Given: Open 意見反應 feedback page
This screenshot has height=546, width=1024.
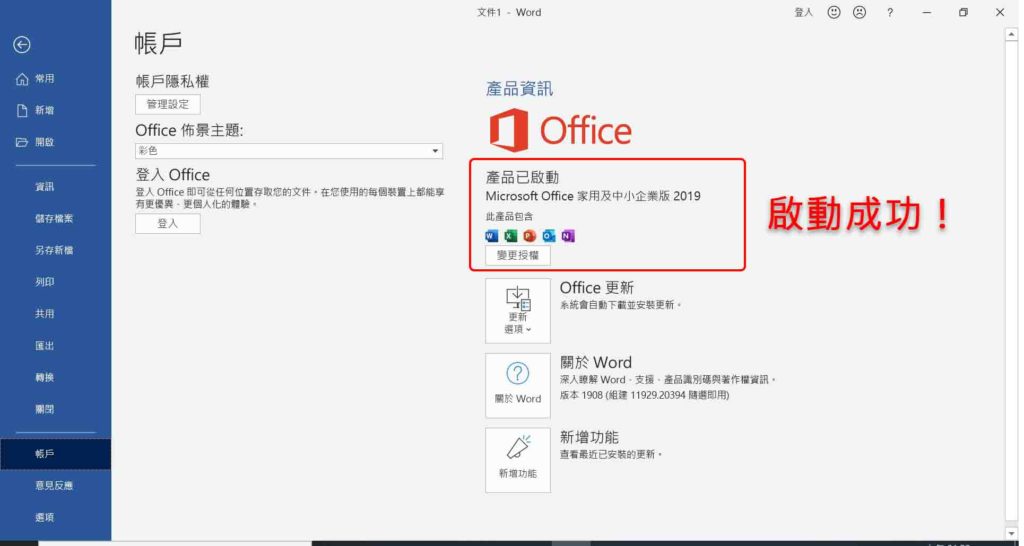Looking at the screenshot, I should point(54,485).
